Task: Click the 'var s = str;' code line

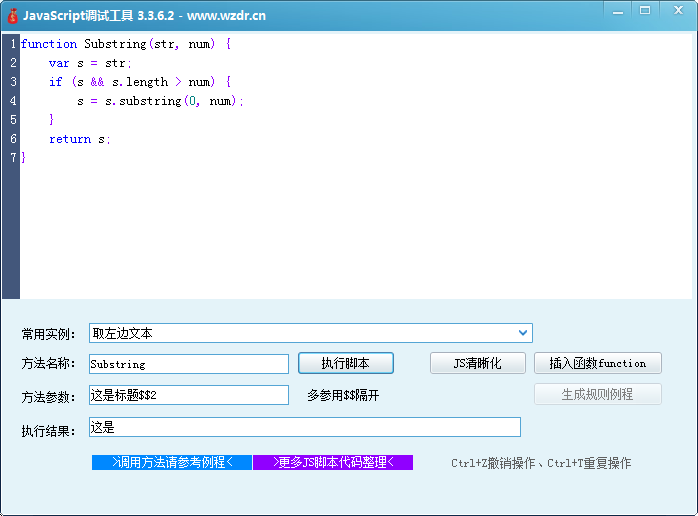Action: [90, 63]
